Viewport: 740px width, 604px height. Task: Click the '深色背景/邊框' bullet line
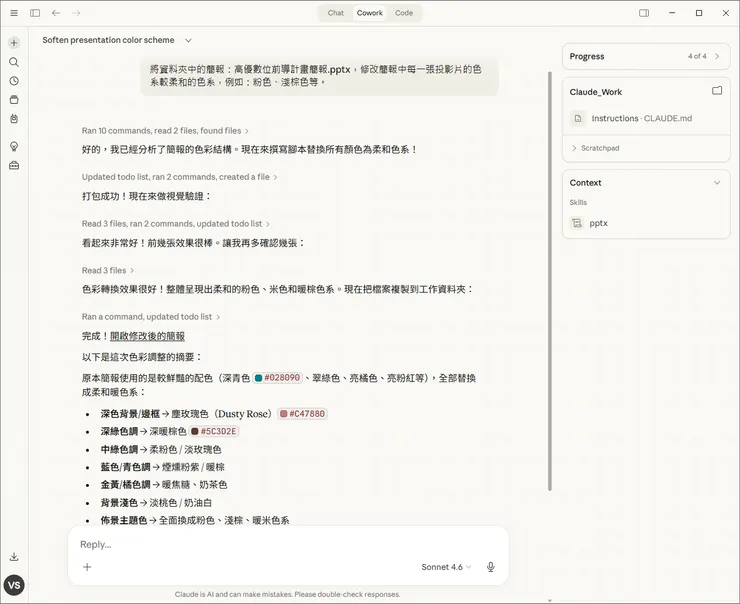214,414
